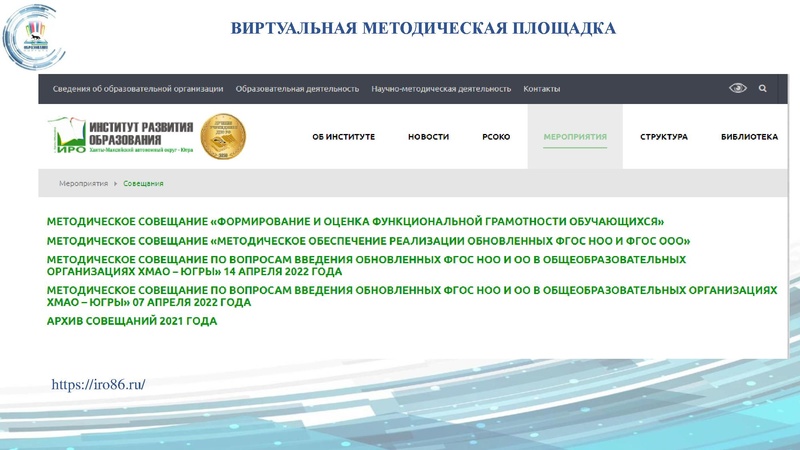The width and height of the screenshot is (800, 450).
Task: Open БИБЛИОТЕКА section
Action: click(749, 137)
